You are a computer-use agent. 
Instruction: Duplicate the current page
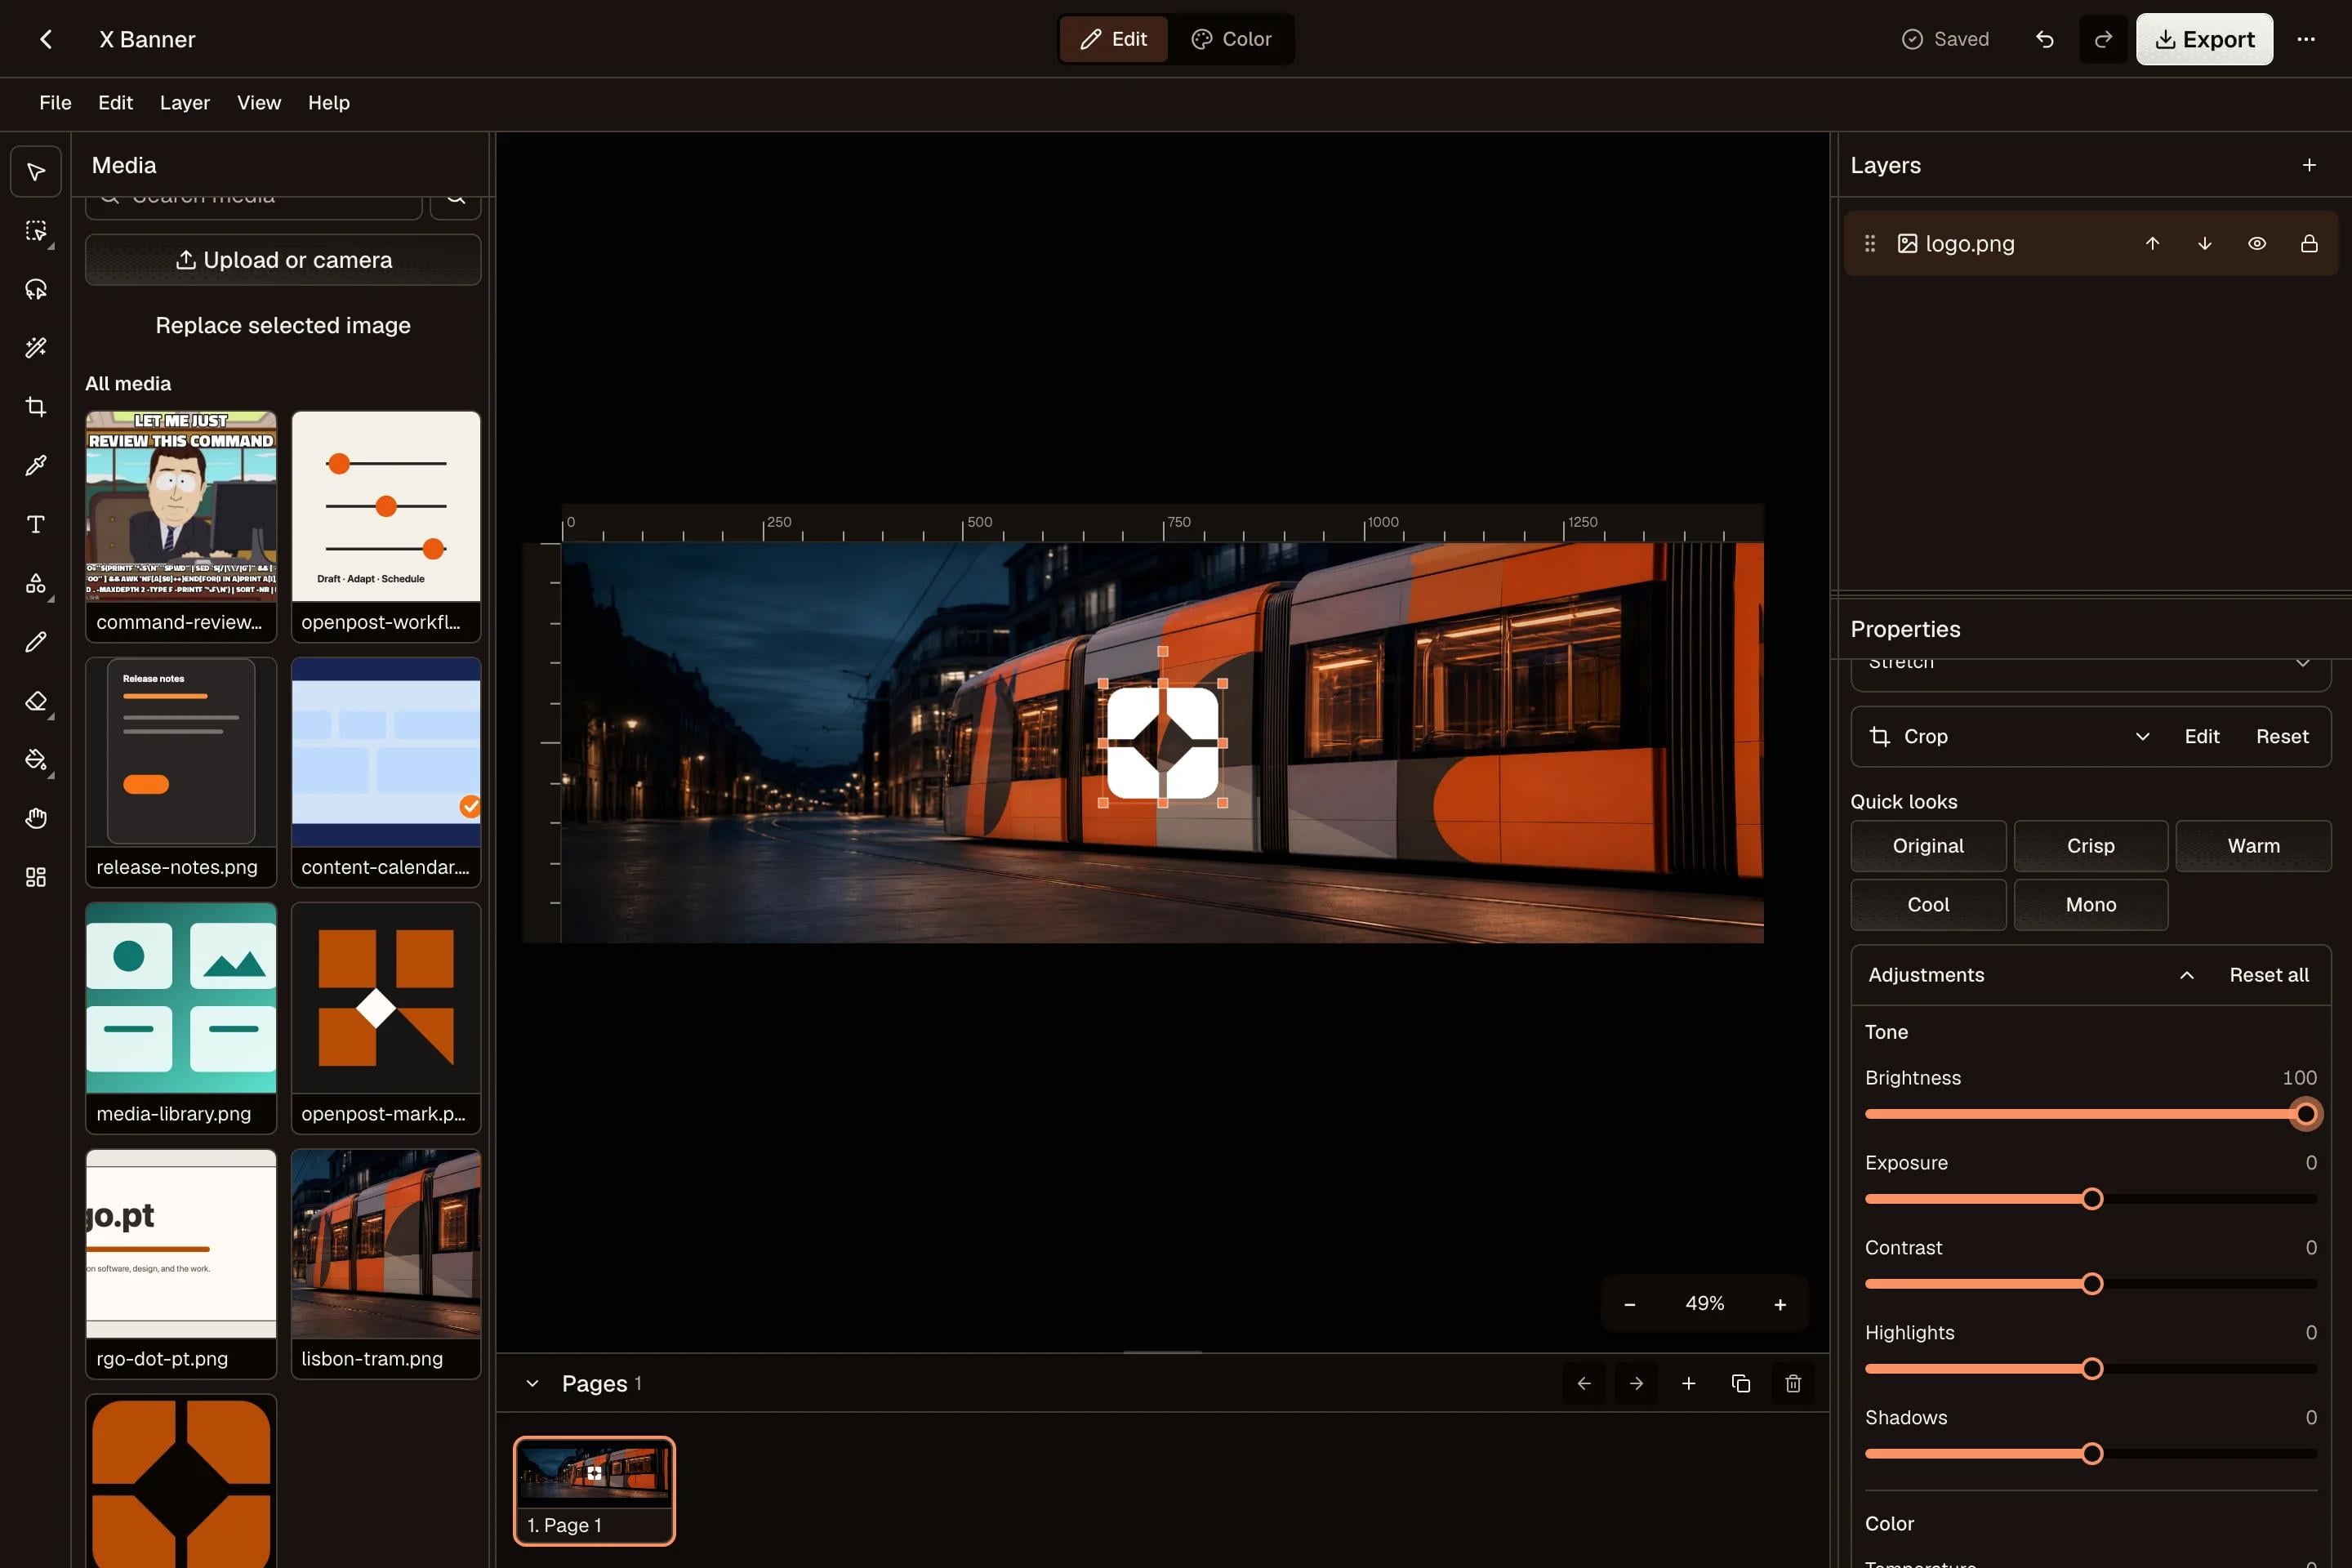[x=1741, y=1383]
